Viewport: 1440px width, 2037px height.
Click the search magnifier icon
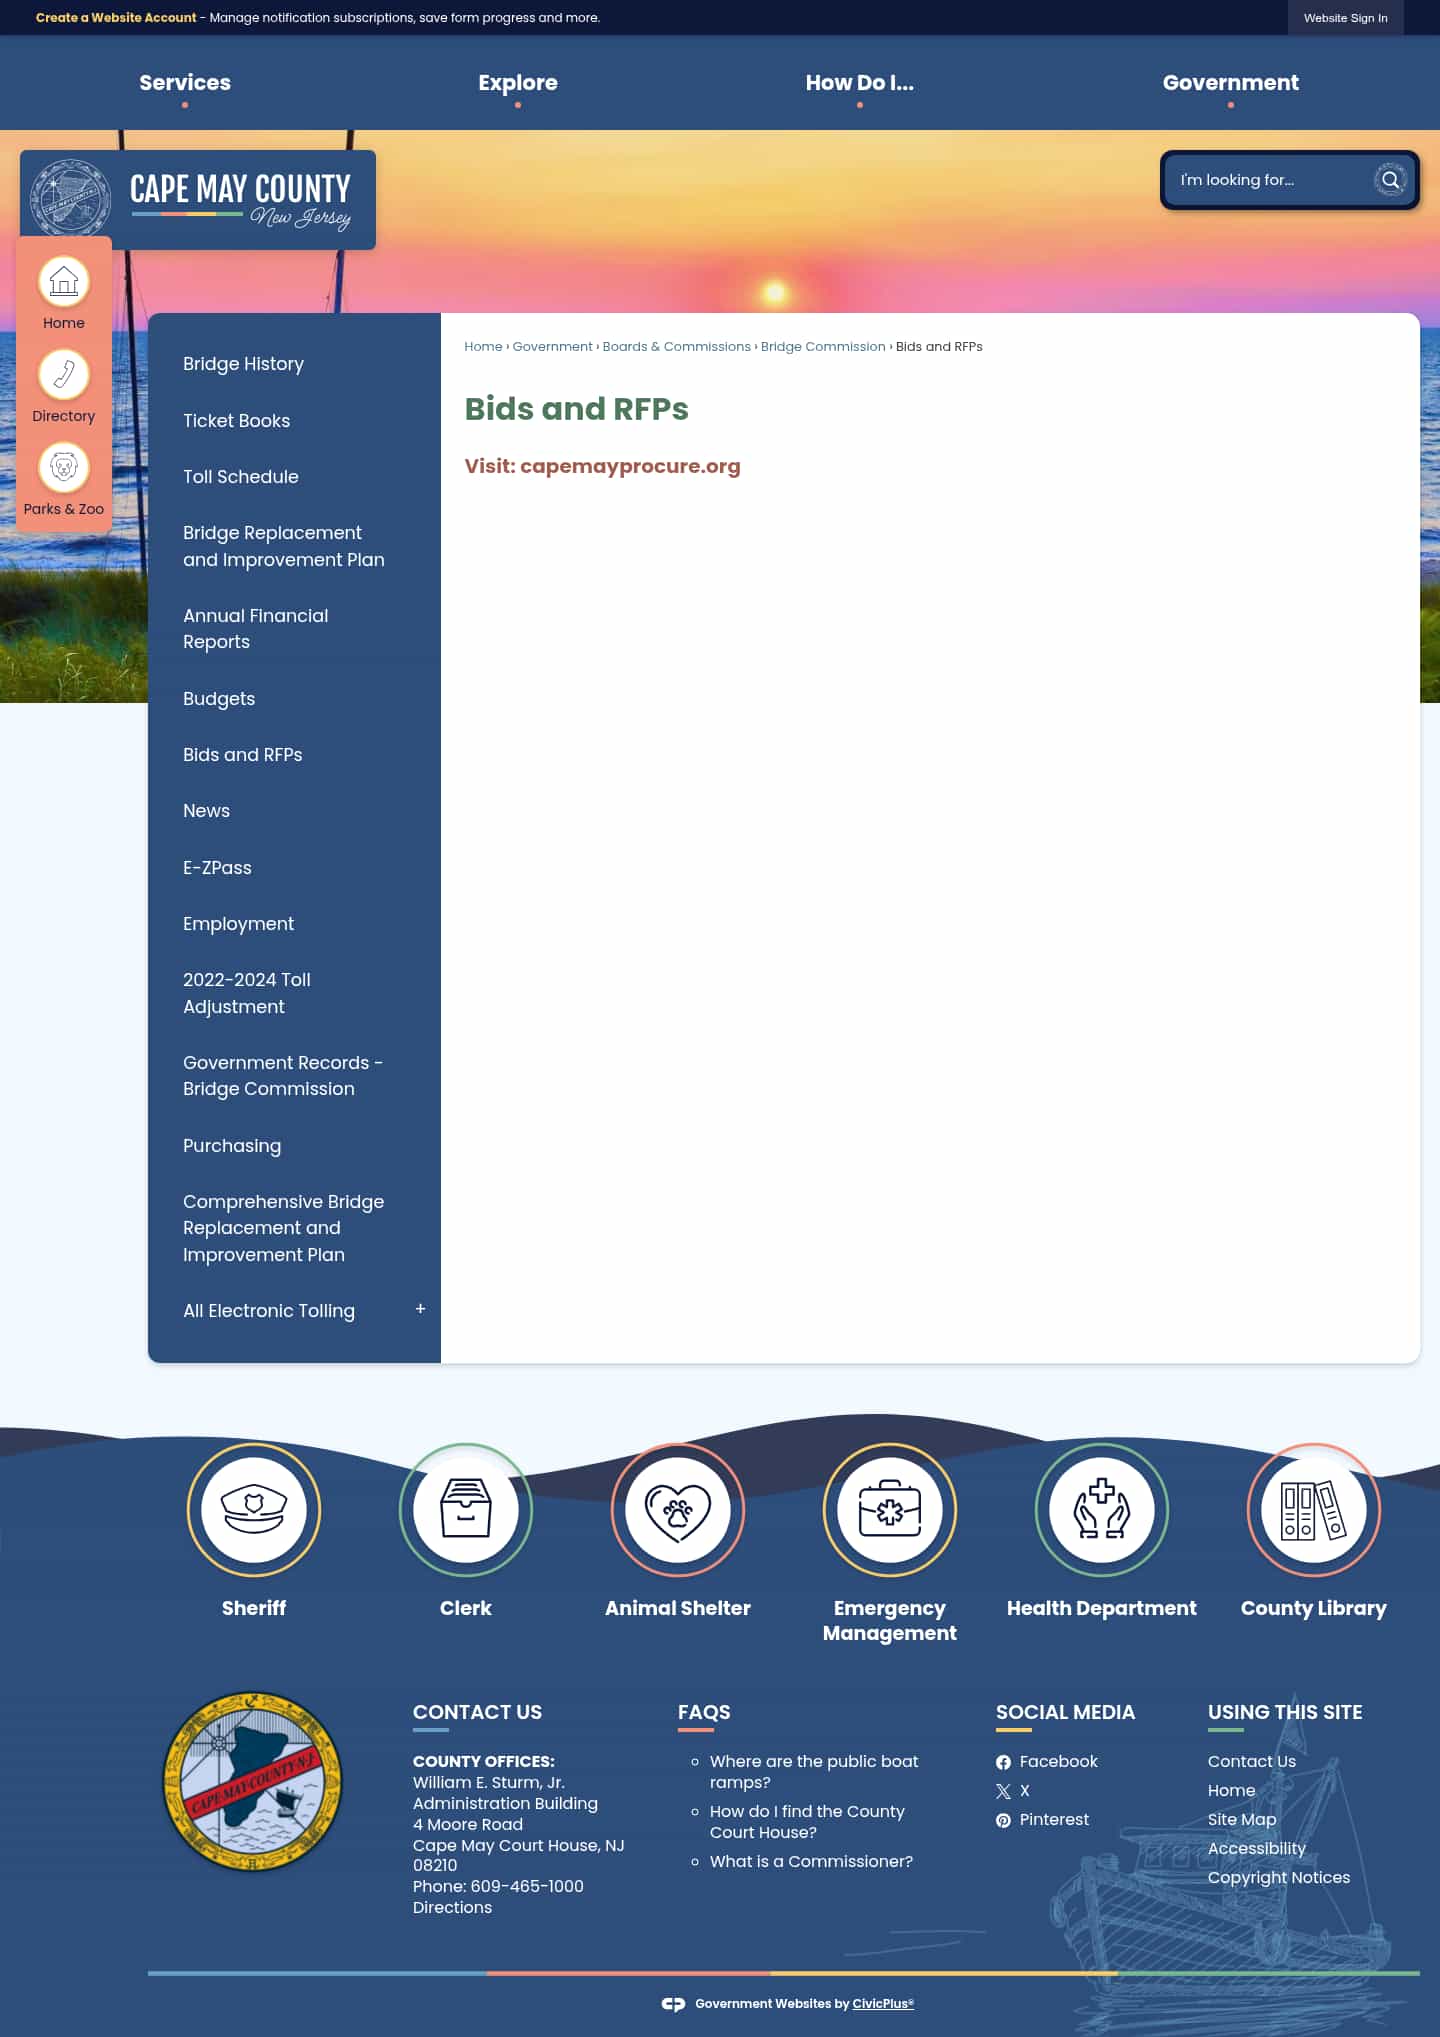coord(1390,180)
